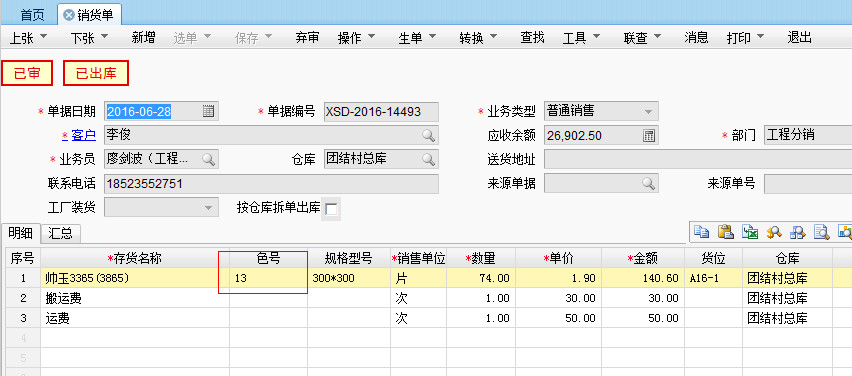
Task: Click the search icon in 来源单据 field
Action: [649, 183]
